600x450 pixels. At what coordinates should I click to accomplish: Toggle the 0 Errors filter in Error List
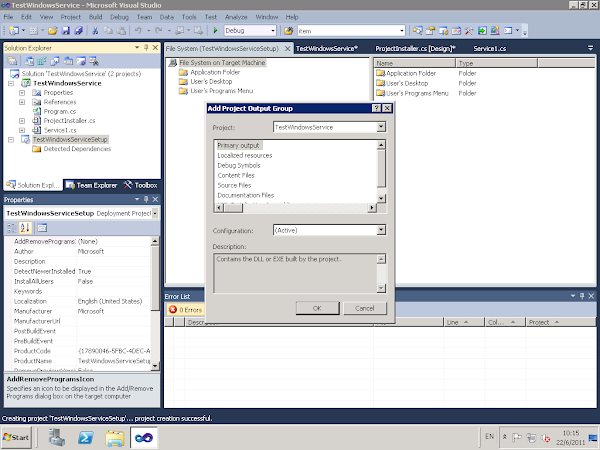click(x=185, y=310)
